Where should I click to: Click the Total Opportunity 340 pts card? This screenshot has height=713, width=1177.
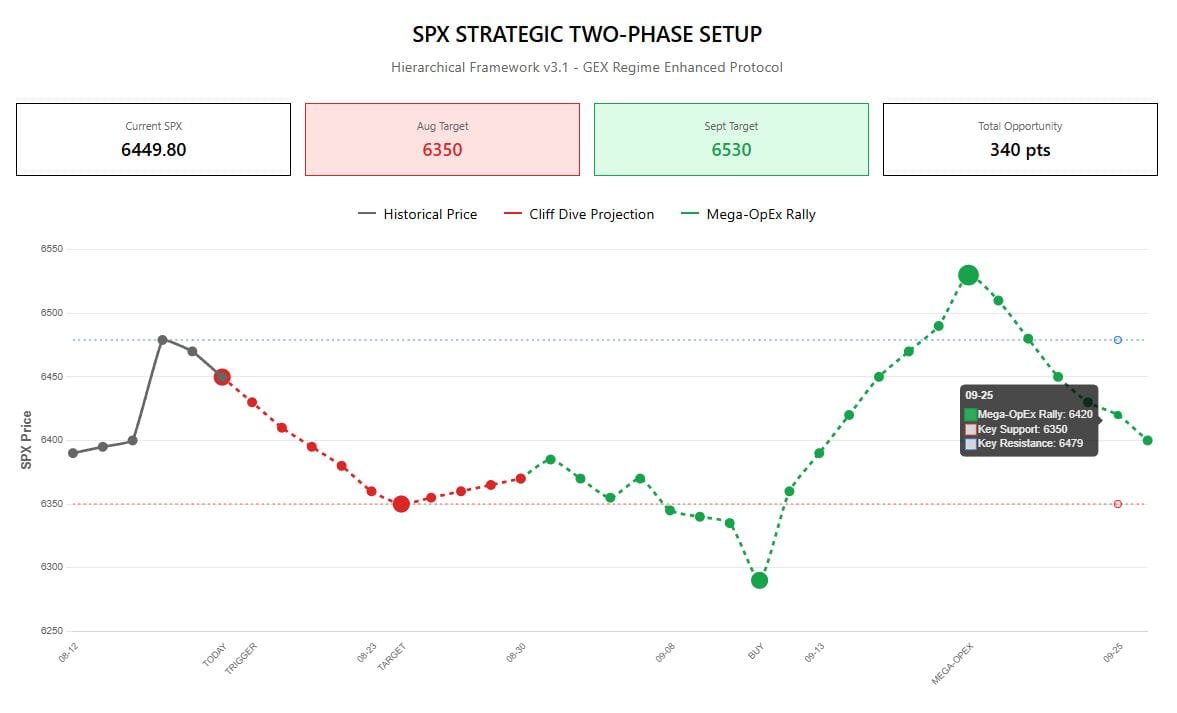pyautogui.click(x=1020, y=139)
